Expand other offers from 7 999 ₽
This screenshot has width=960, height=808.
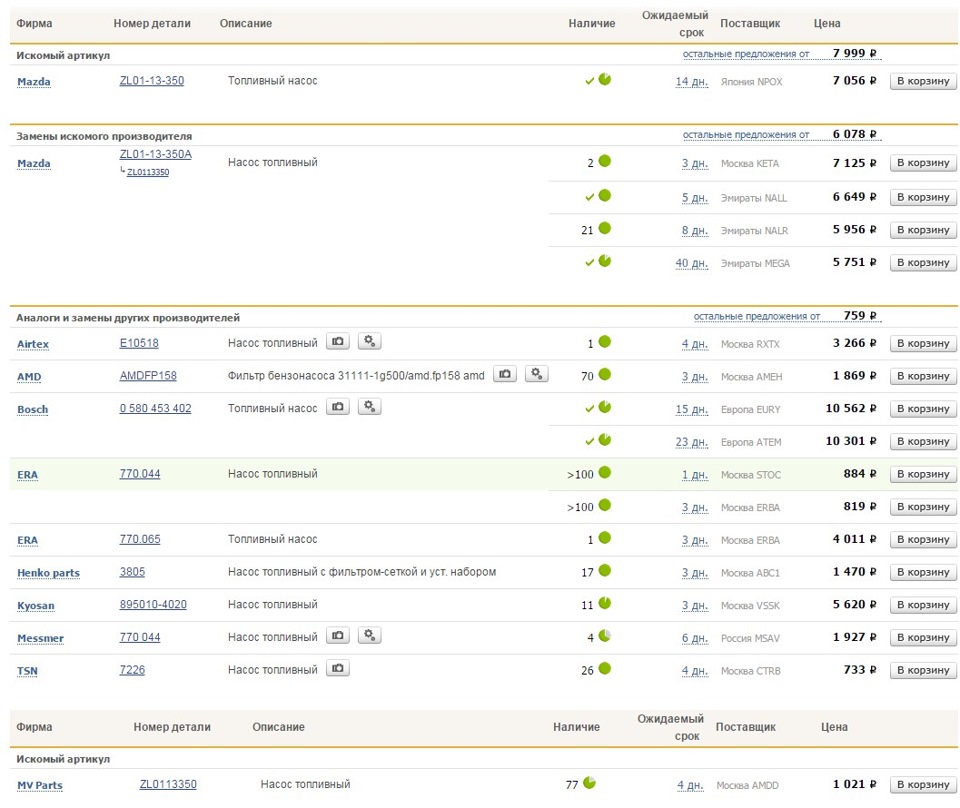click(746, 54)
